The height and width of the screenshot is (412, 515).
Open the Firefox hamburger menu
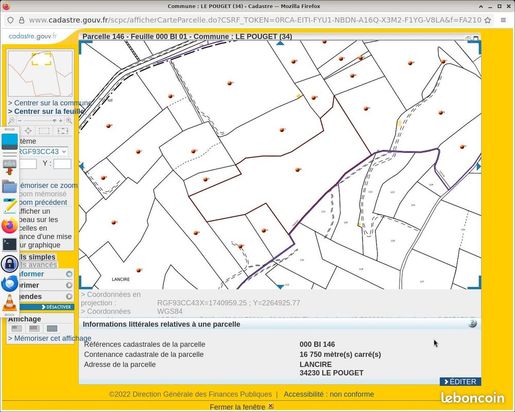tap(503, 20)
